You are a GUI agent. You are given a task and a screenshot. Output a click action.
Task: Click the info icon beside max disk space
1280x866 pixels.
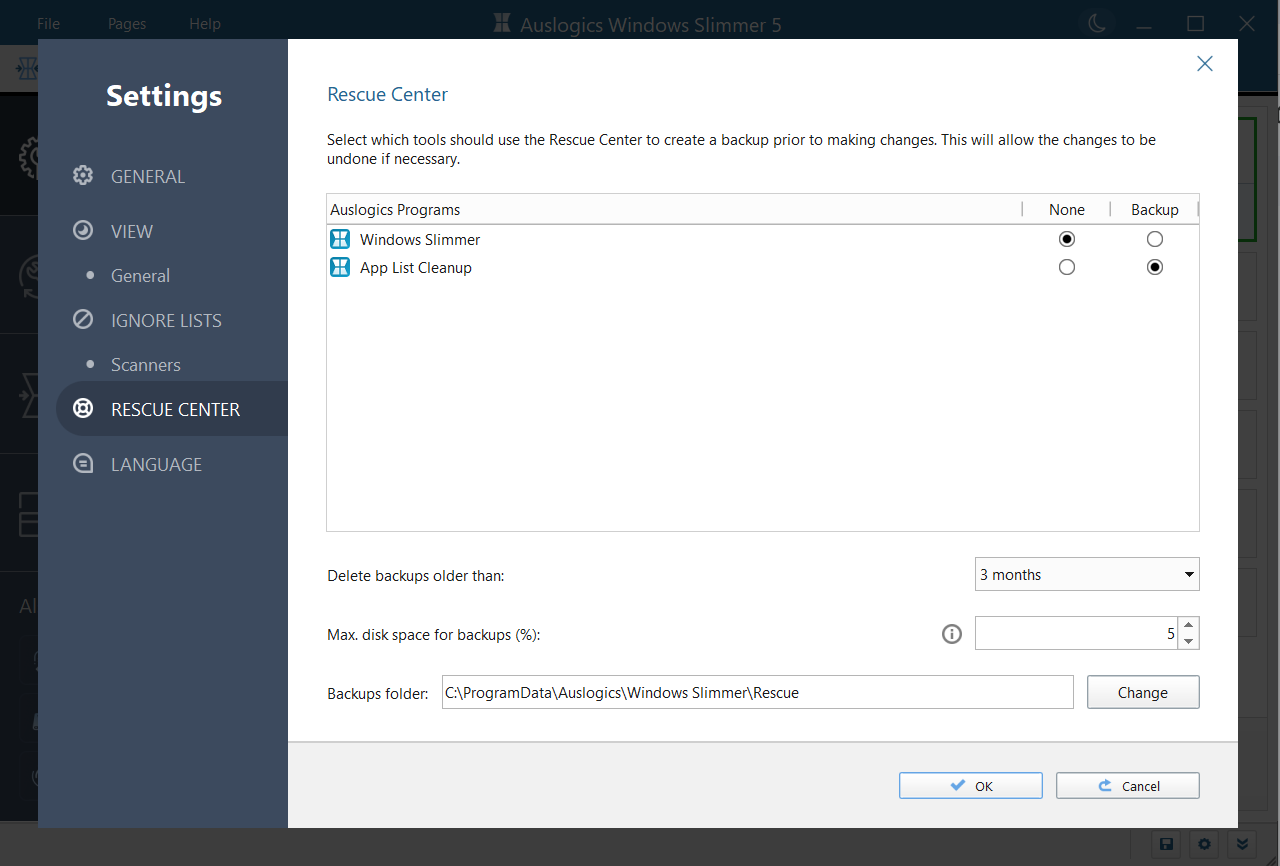(952, 634)
